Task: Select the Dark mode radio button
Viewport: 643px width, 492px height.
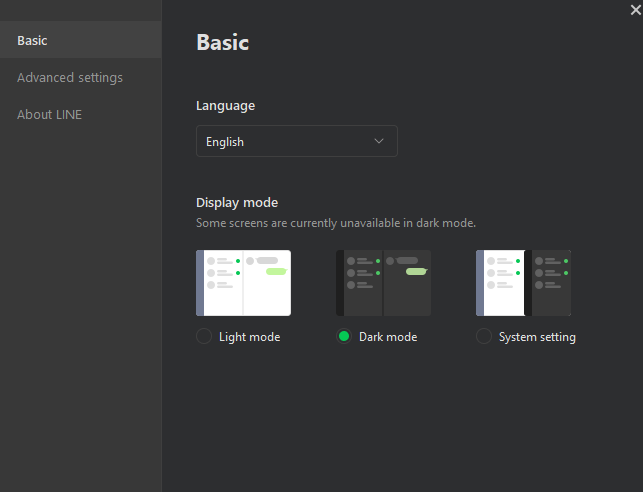Action: pos(344,336)
